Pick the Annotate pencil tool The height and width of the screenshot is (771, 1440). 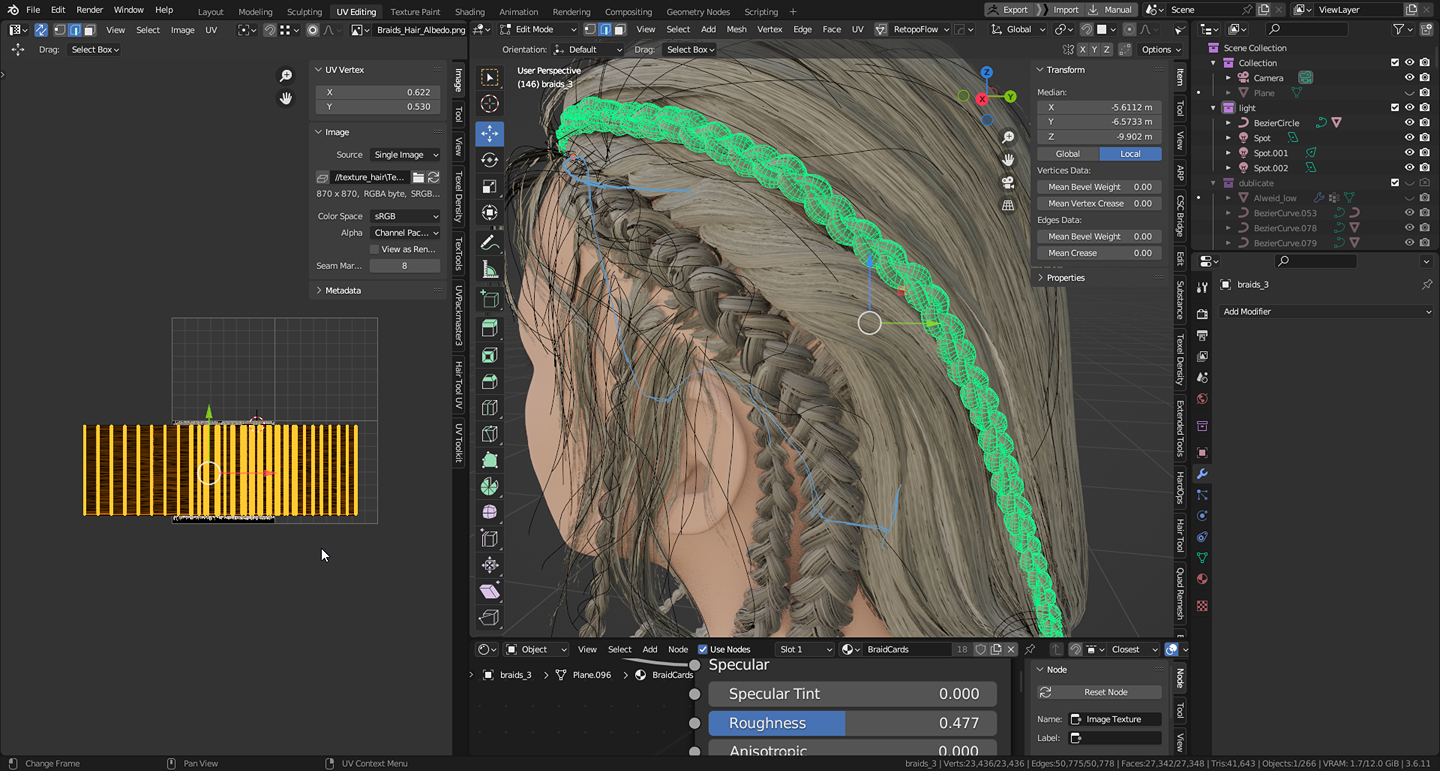[x=490, y=243]
